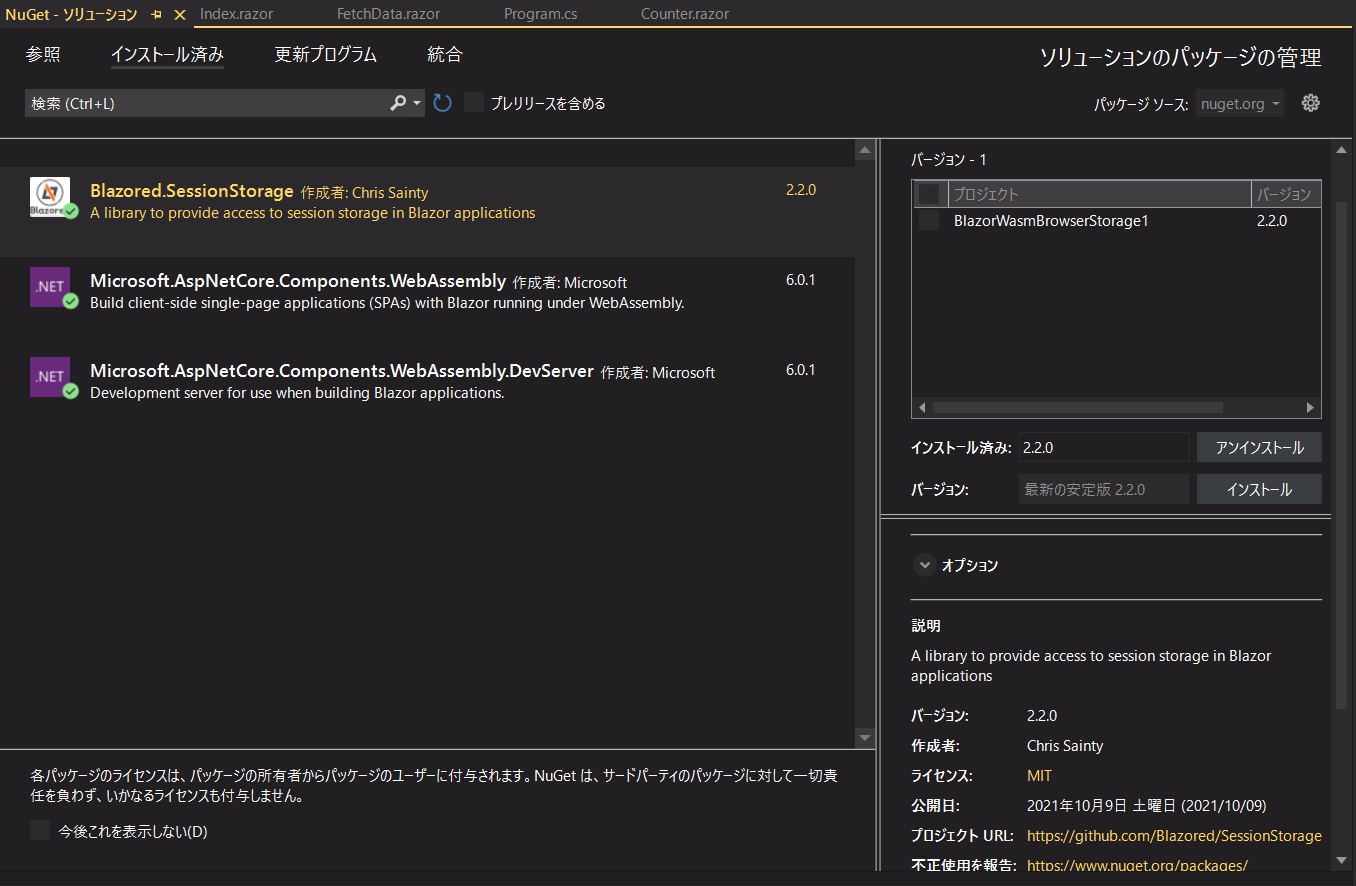Viewport: 1356px width, 886px height.
Task: Select Microsoft.AspNetCore.Components.WebAssembly package name
Action: [298, 281]
